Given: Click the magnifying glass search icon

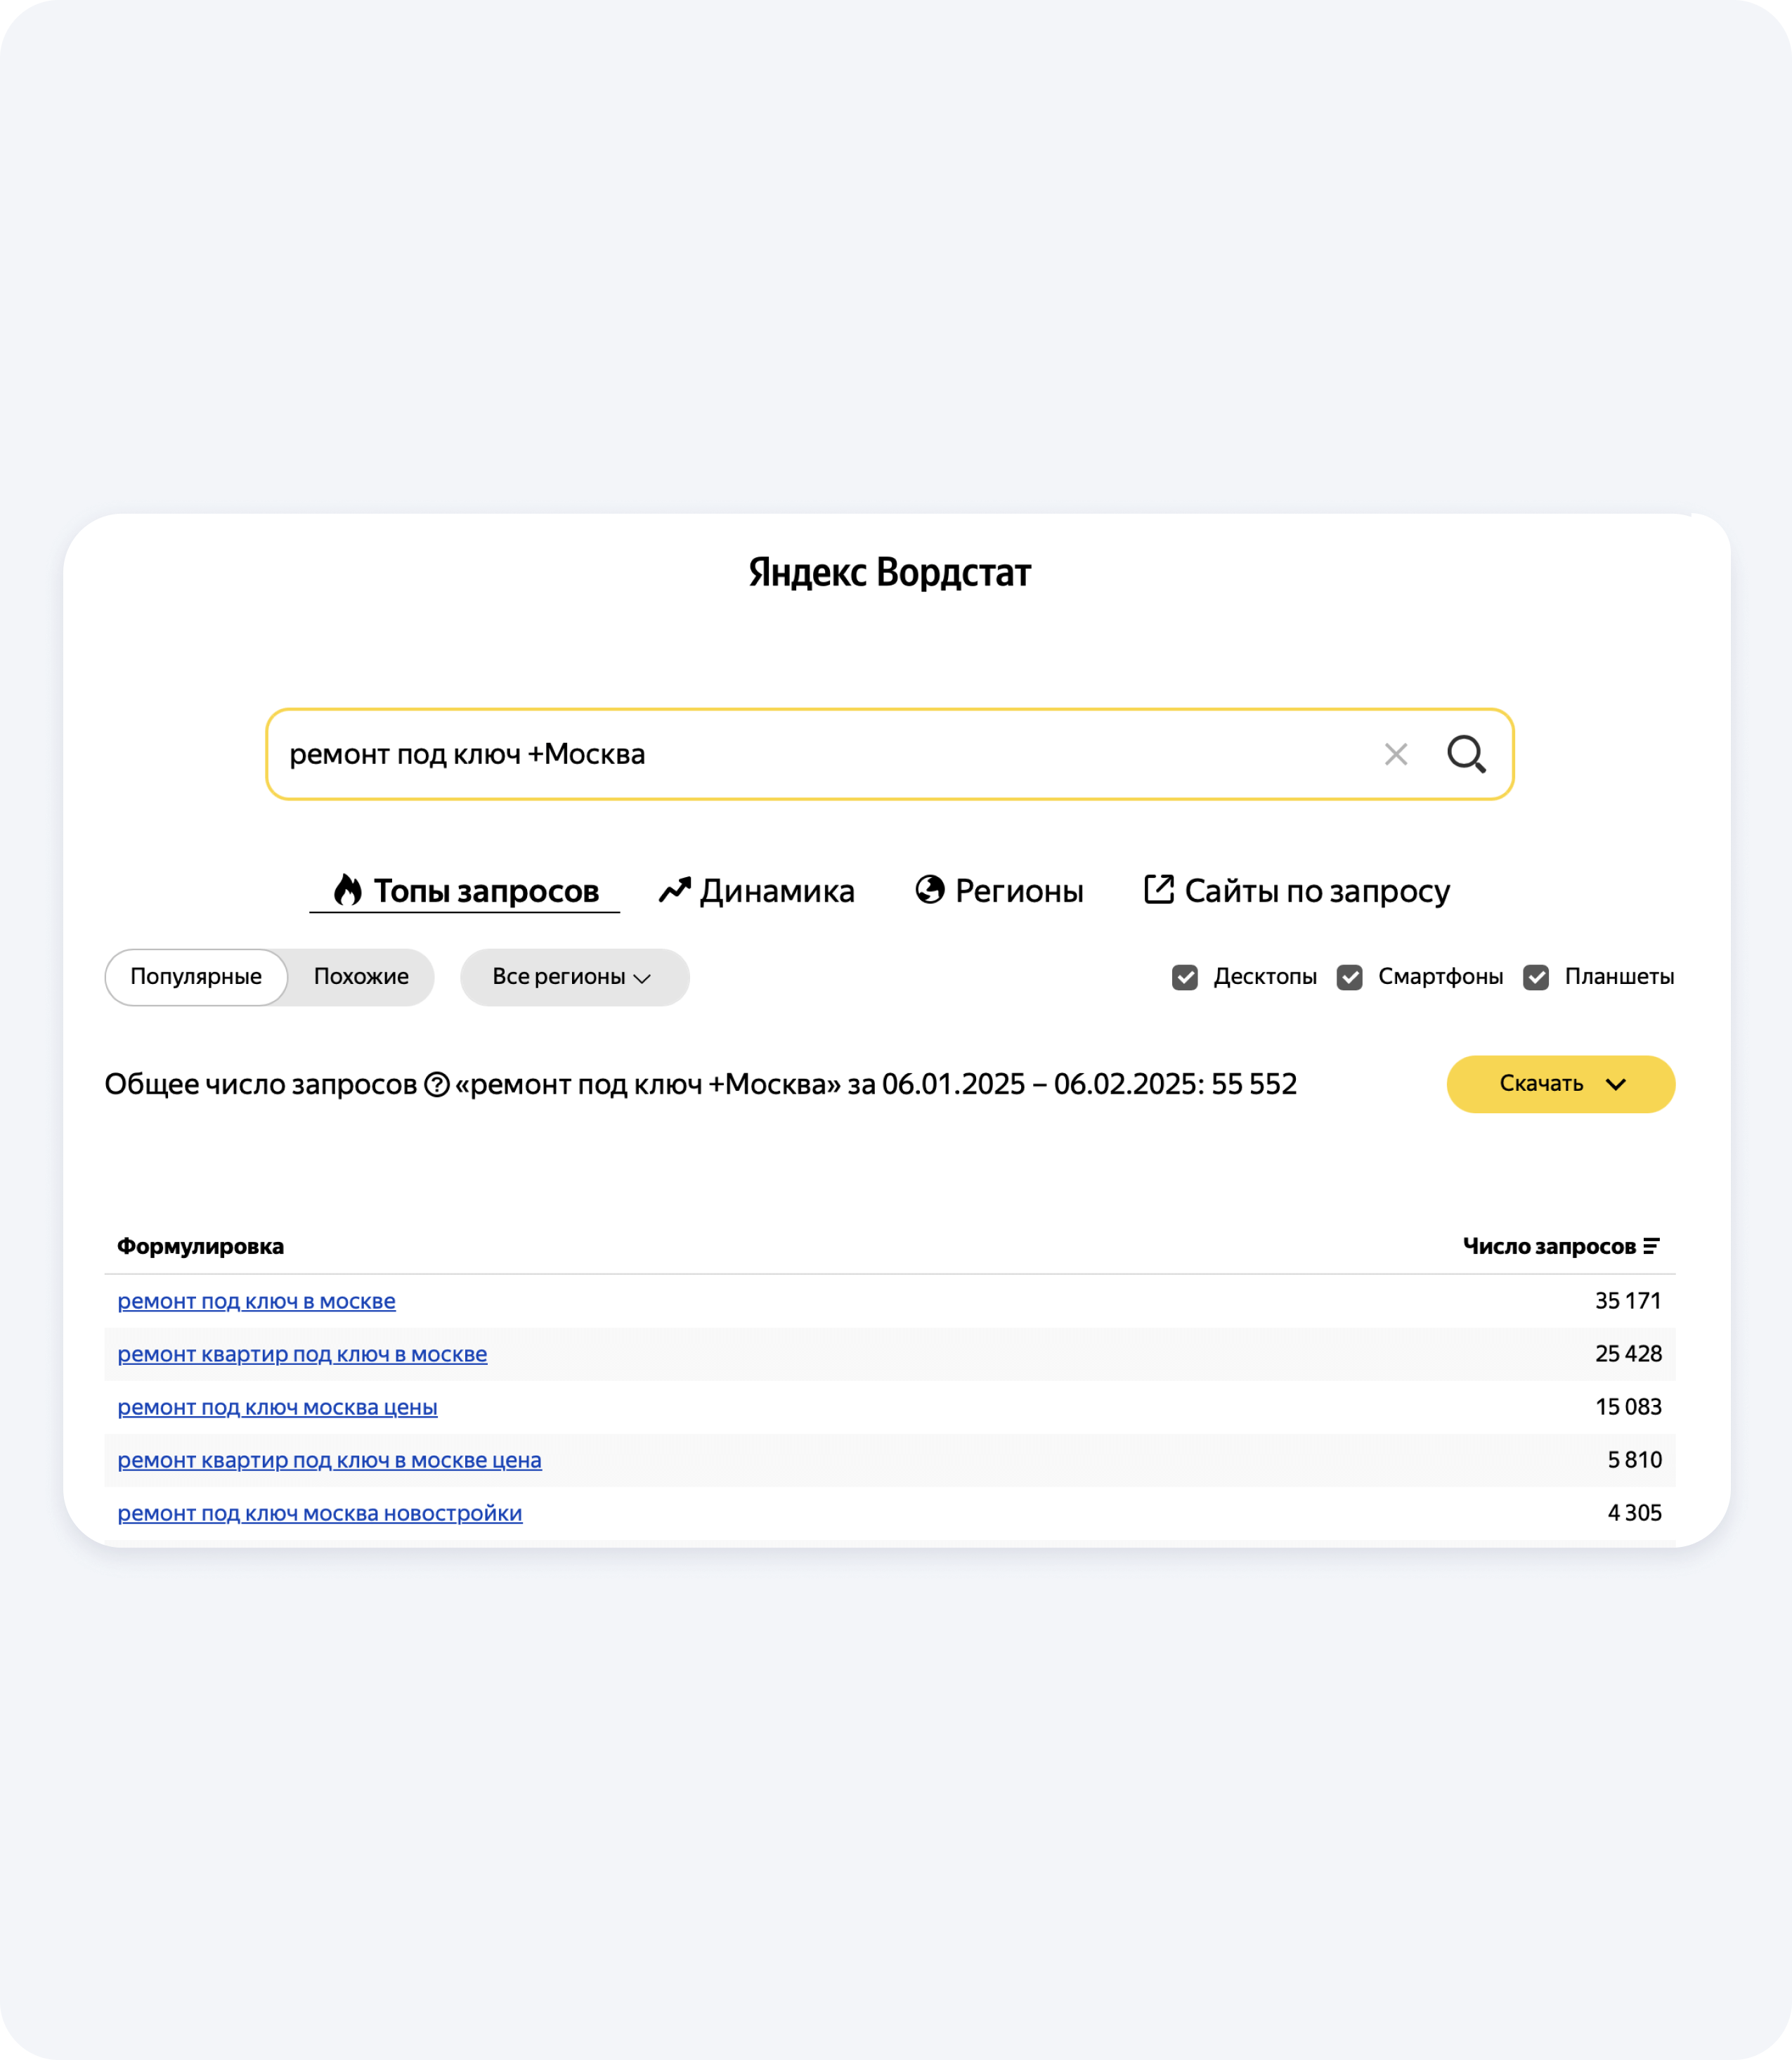Looking at the screenshot, I should pyautogui.click(x=1466, y=754).
